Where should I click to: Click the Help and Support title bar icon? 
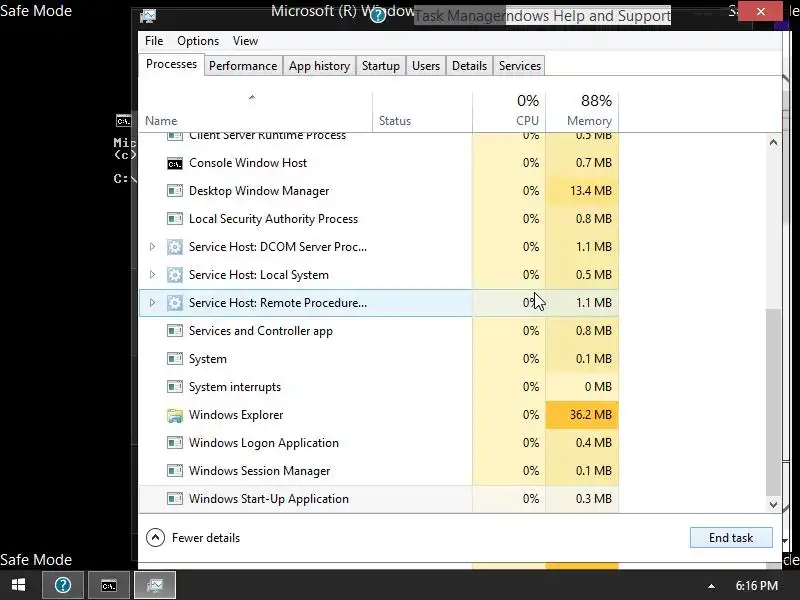(378, 15)
